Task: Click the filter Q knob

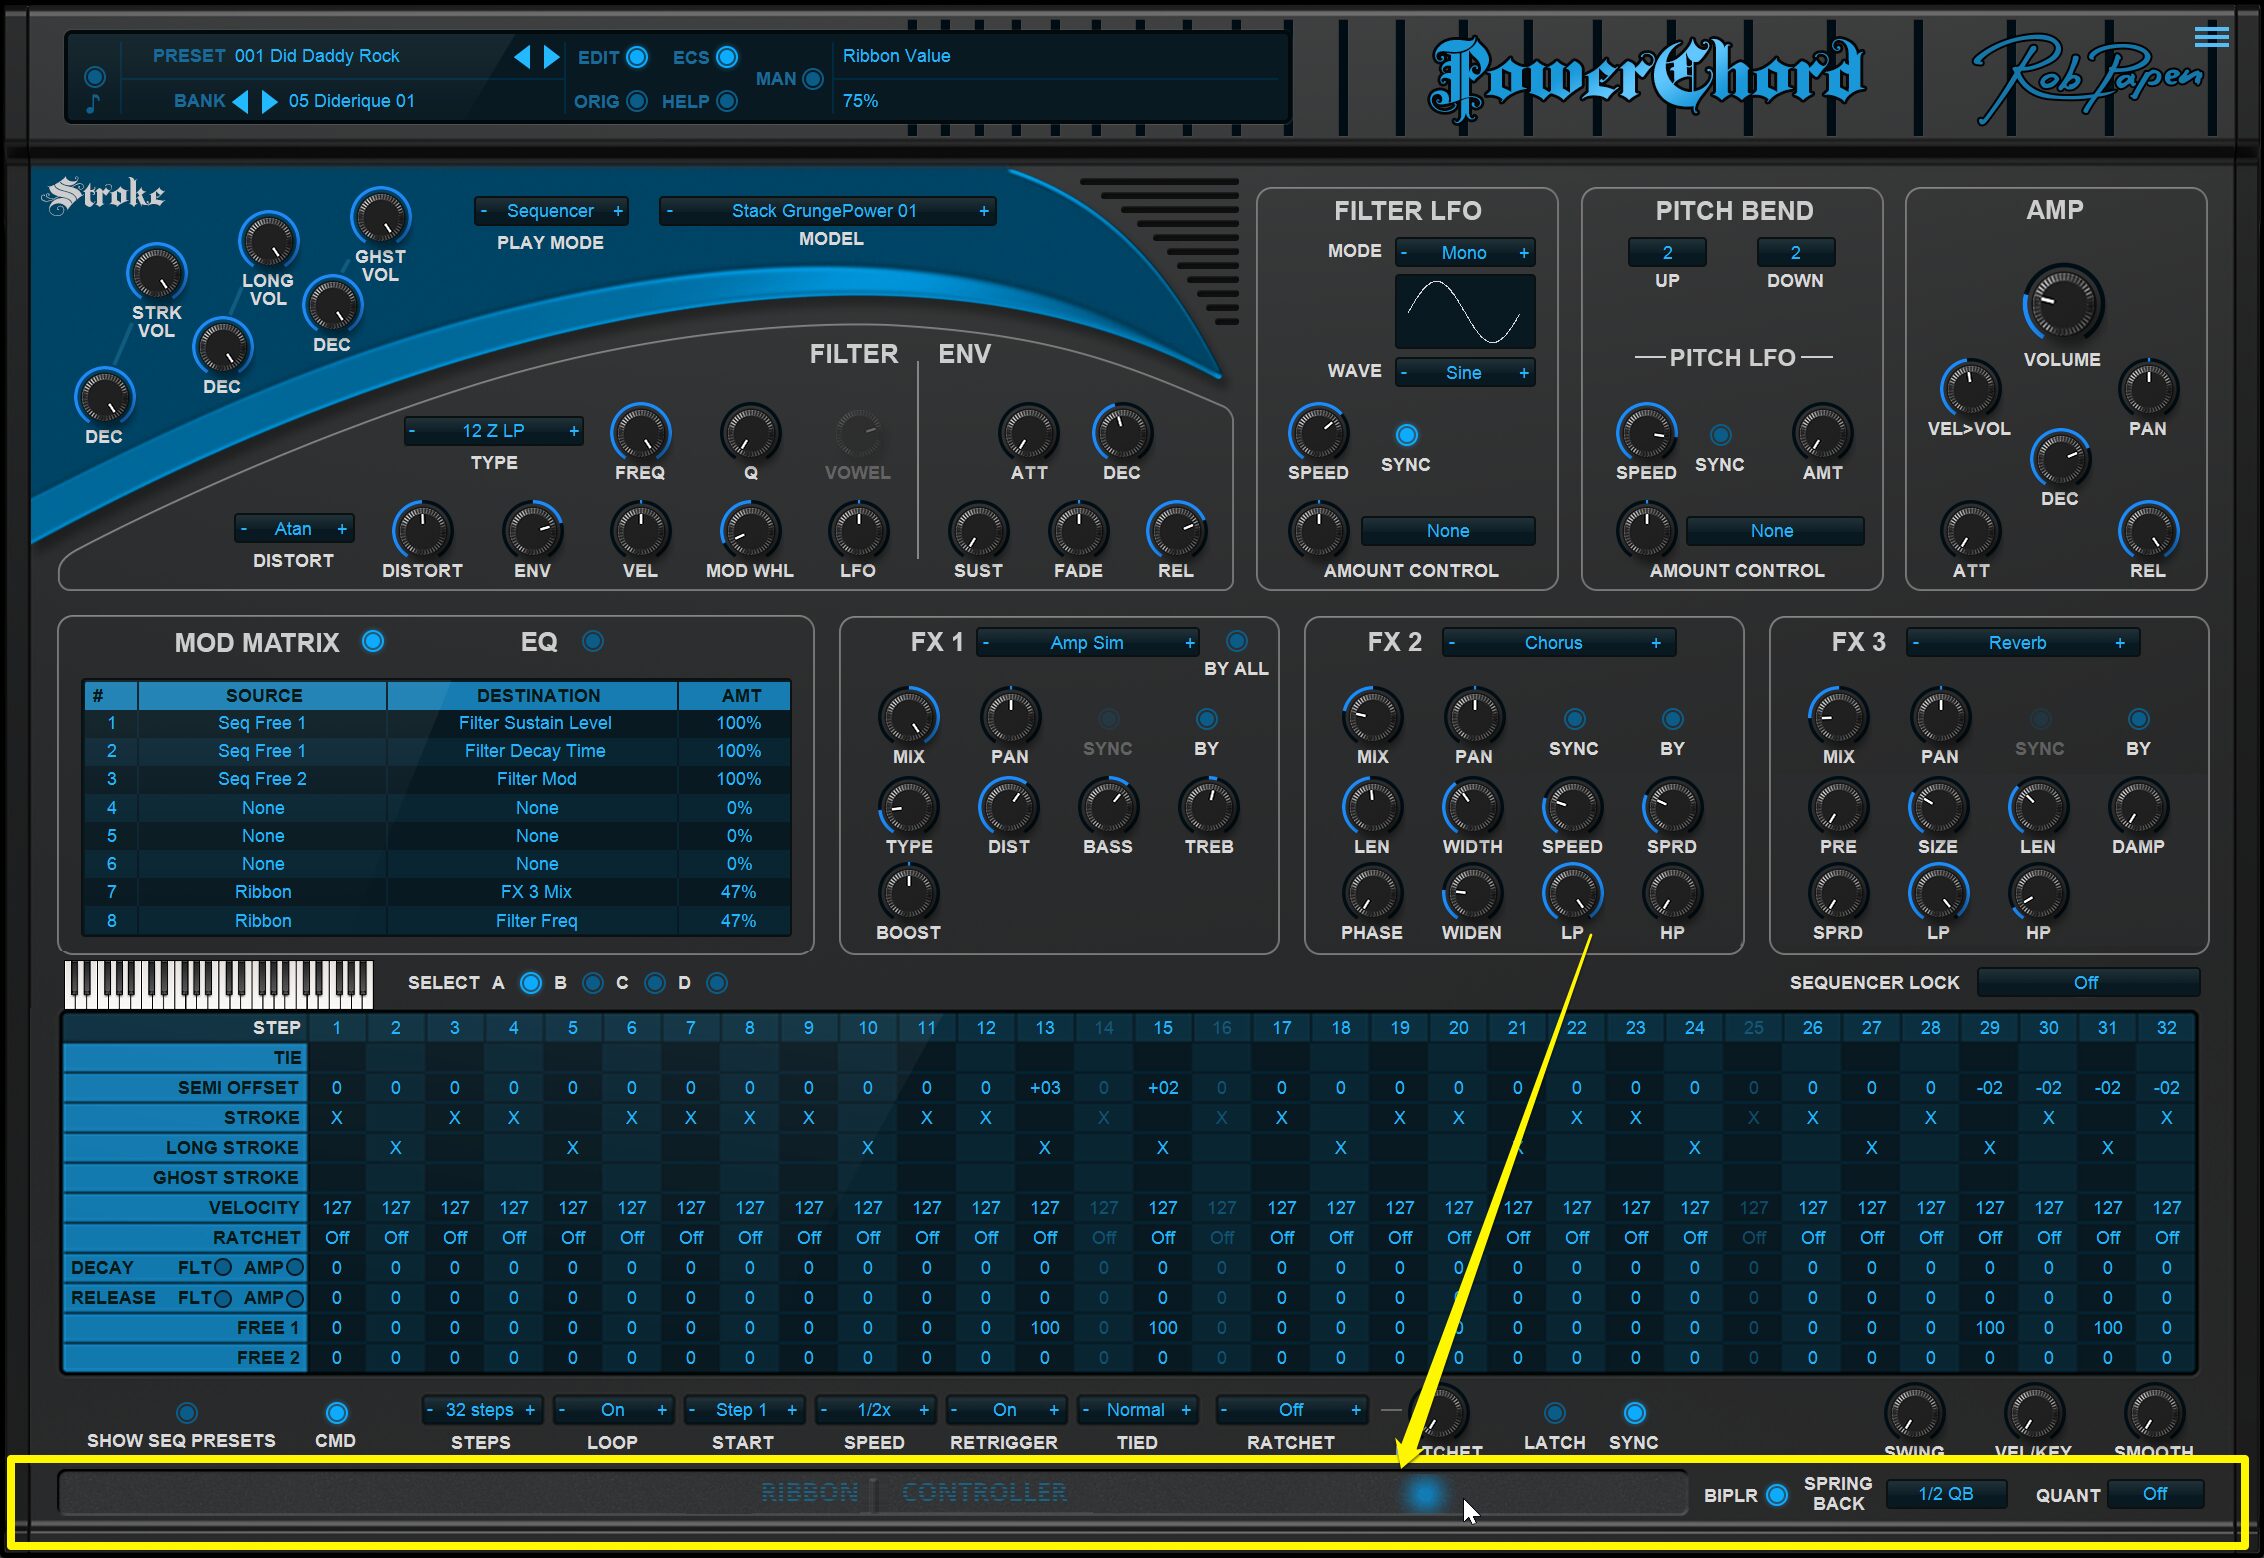Action: [750, 433]
